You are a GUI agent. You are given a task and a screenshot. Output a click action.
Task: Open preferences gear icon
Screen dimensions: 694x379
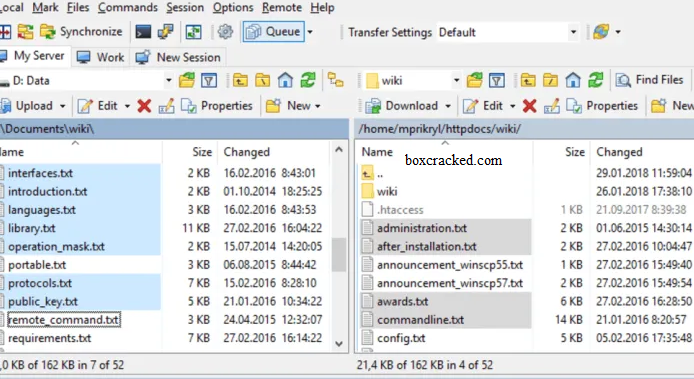pos(225,32)
